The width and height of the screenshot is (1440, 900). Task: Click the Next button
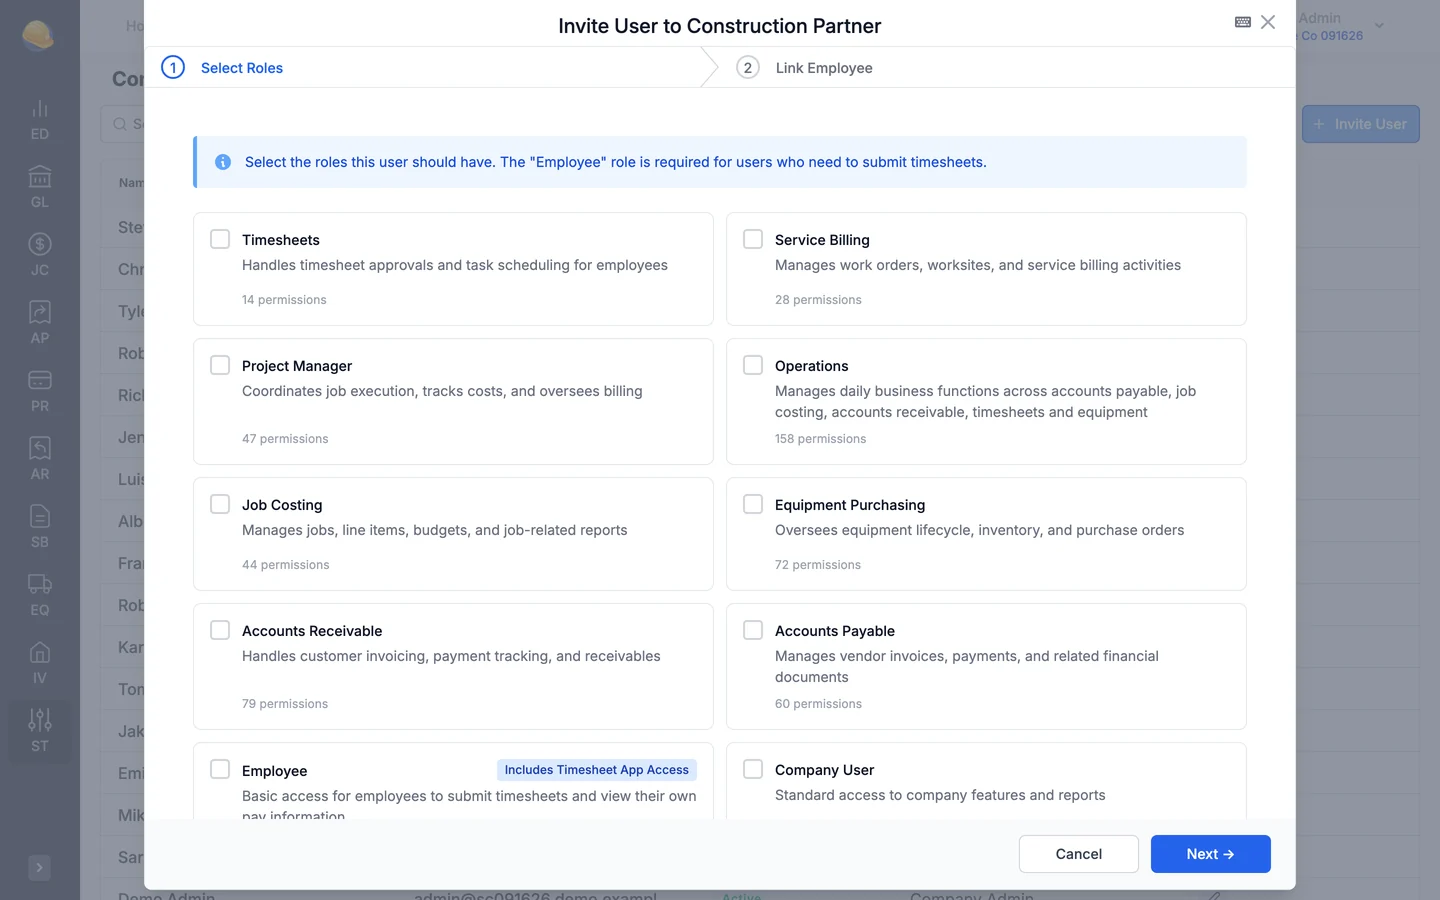pos(1211,854)
